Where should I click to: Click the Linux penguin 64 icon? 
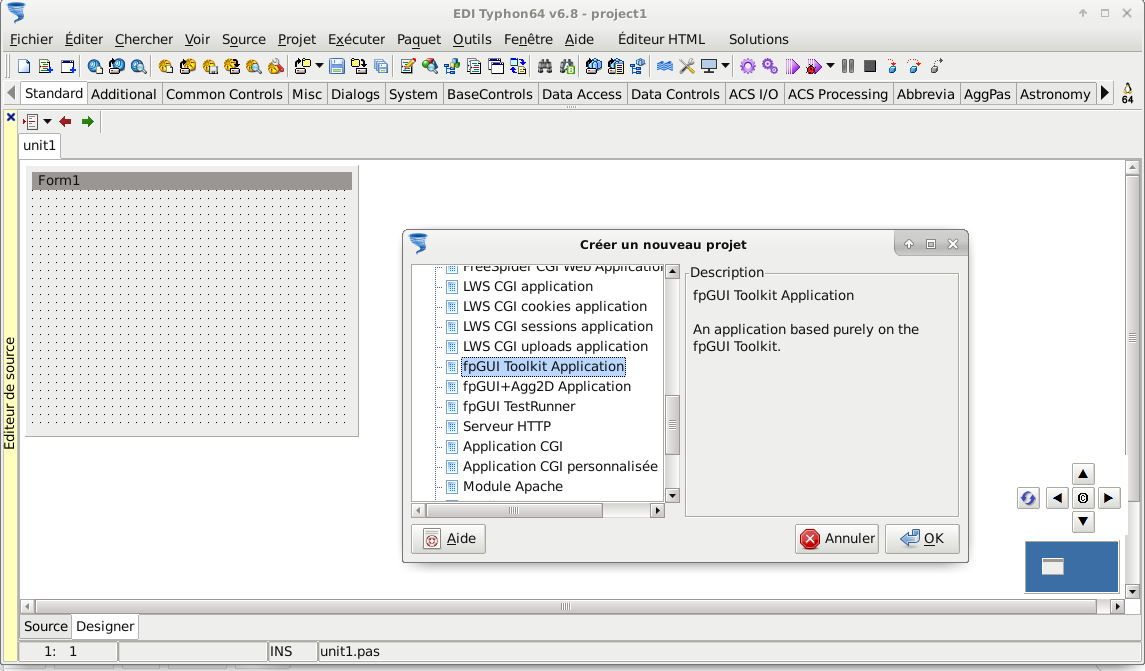coord(1127,93)
